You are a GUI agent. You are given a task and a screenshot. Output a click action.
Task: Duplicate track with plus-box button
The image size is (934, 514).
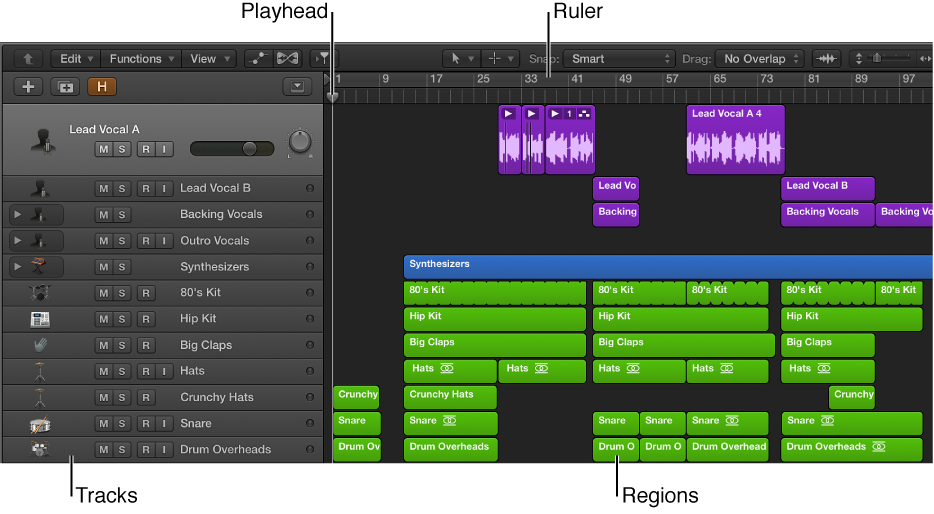(x=66, y=87)
